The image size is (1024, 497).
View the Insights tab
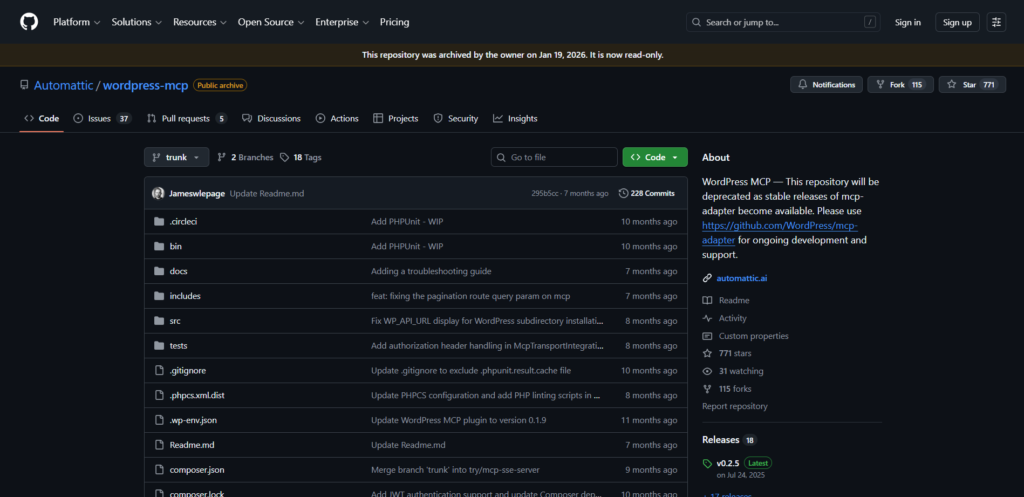pyautogui.click(x=515, y=118)
